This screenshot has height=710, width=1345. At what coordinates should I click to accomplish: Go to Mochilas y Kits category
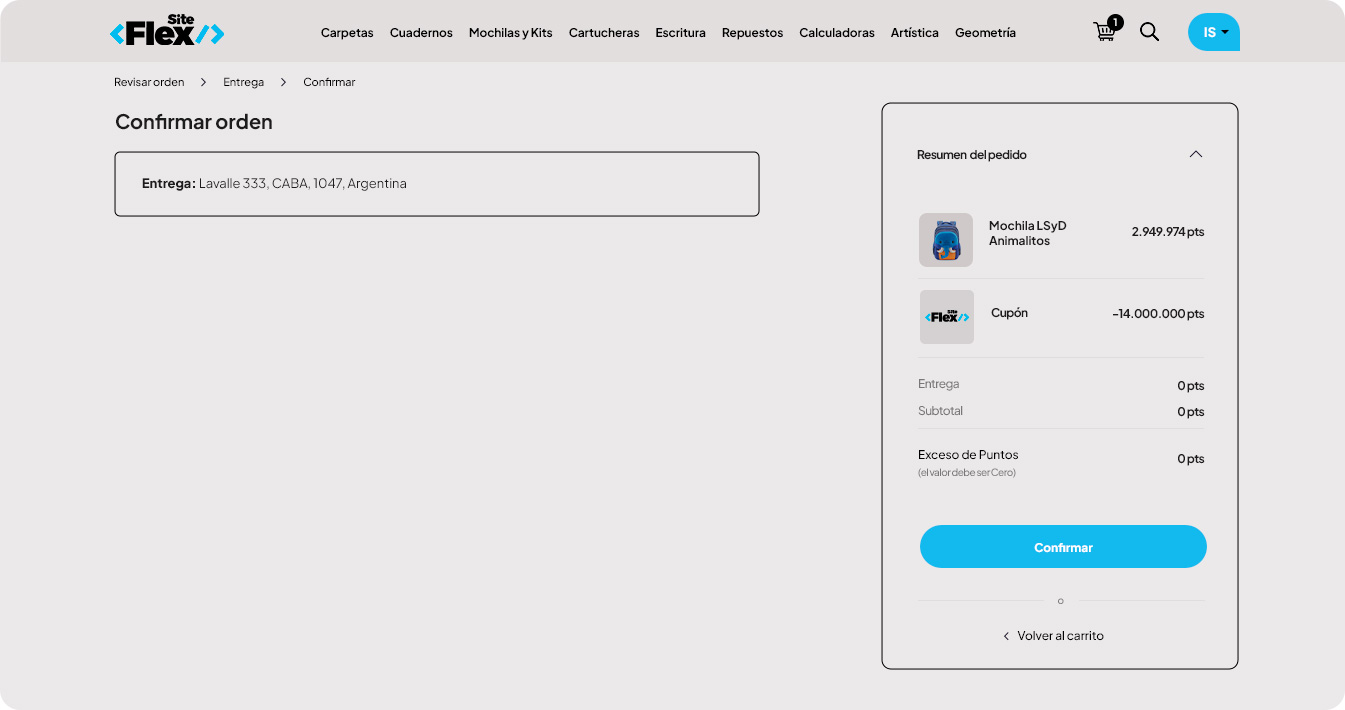[510, 33]
